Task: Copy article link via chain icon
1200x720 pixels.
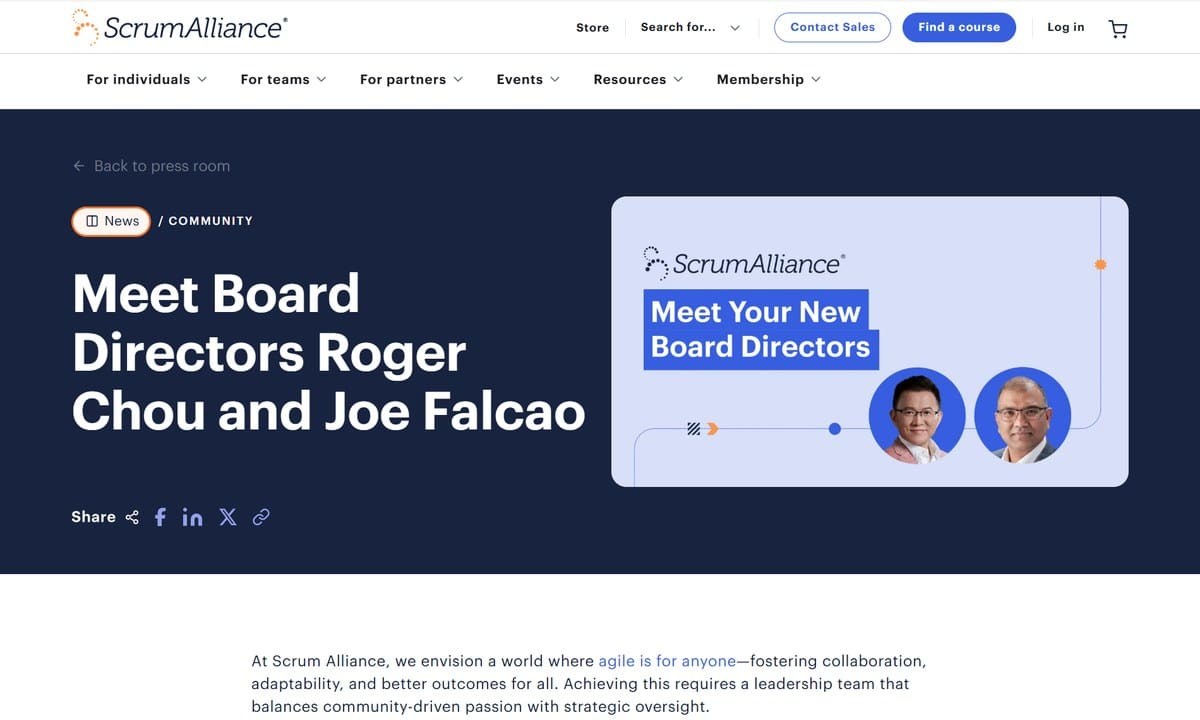Action: coord(261,517)
